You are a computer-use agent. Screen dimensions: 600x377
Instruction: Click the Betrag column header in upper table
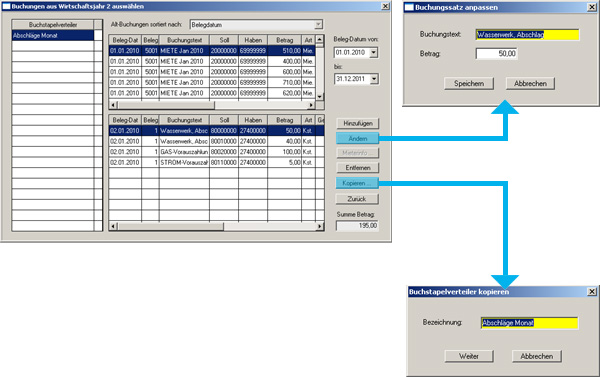click(x=284, y=40)
